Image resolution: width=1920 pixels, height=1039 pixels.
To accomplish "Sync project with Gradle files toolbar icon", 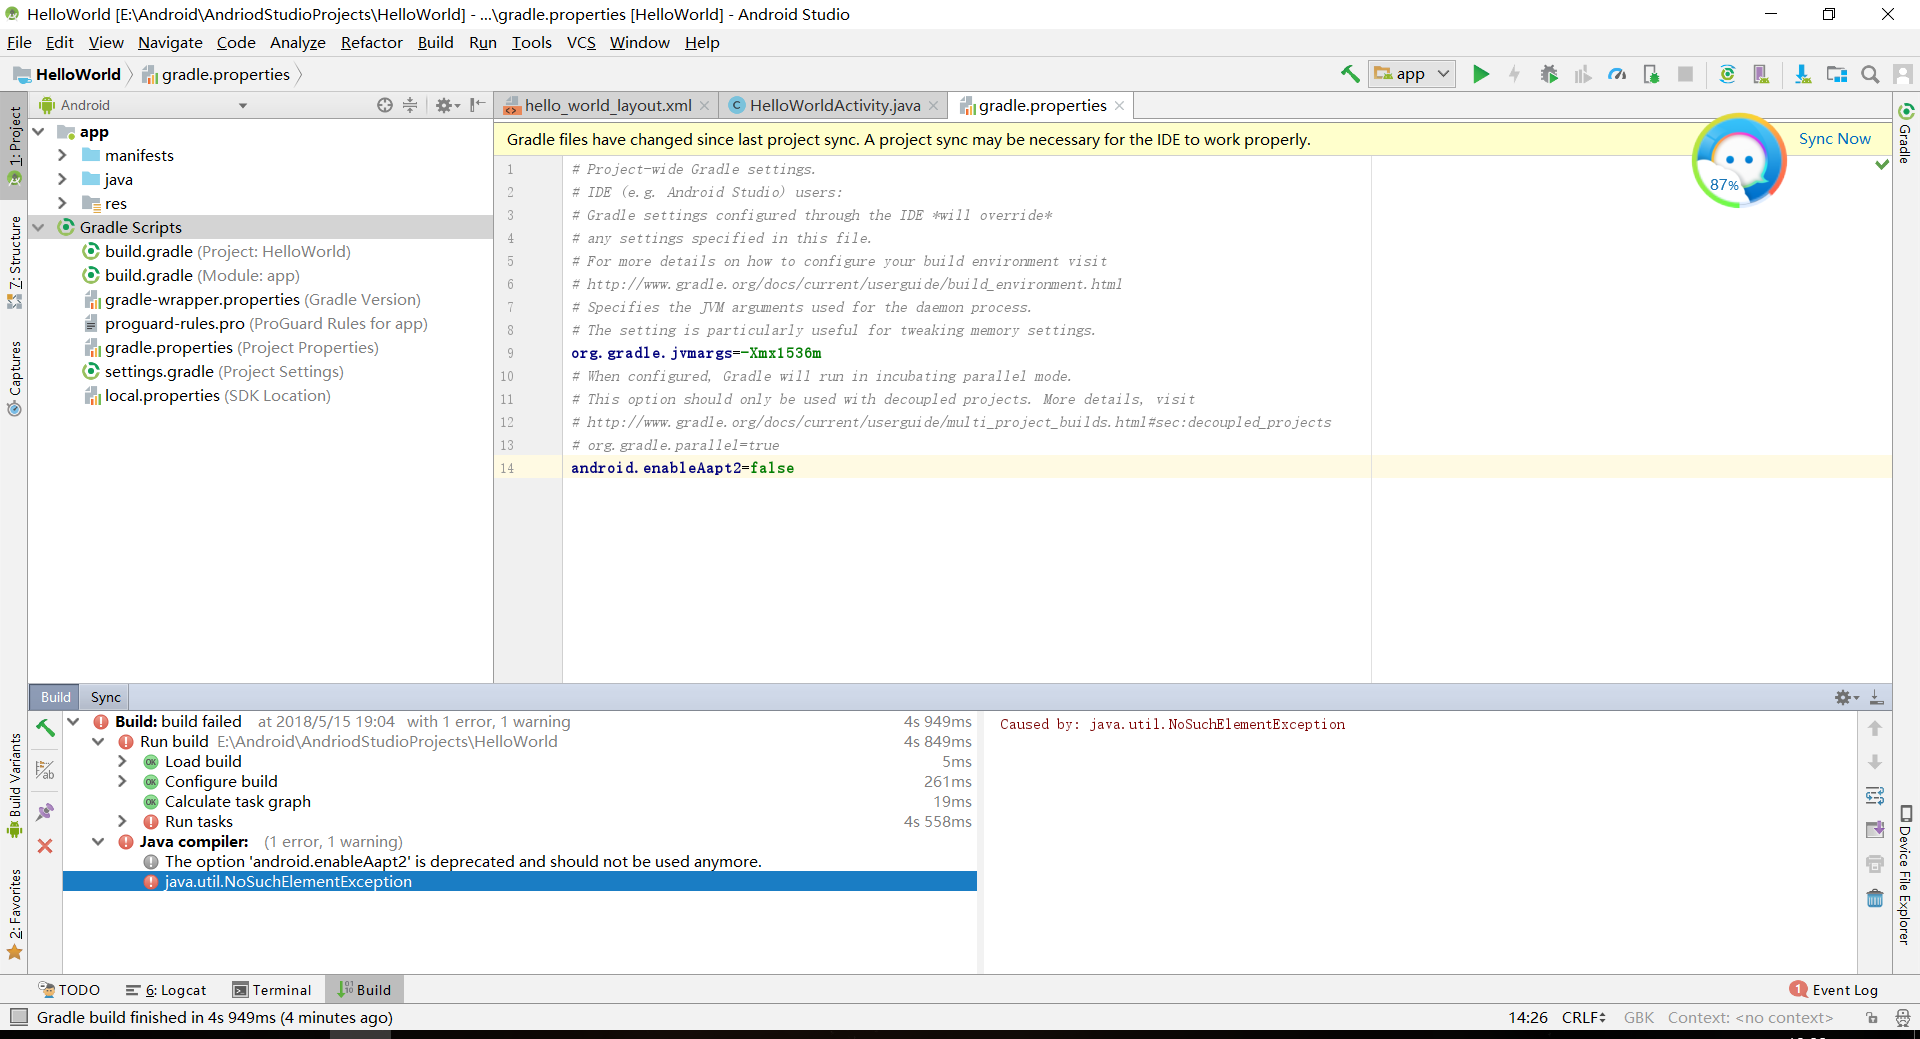I will (1727, 74).
